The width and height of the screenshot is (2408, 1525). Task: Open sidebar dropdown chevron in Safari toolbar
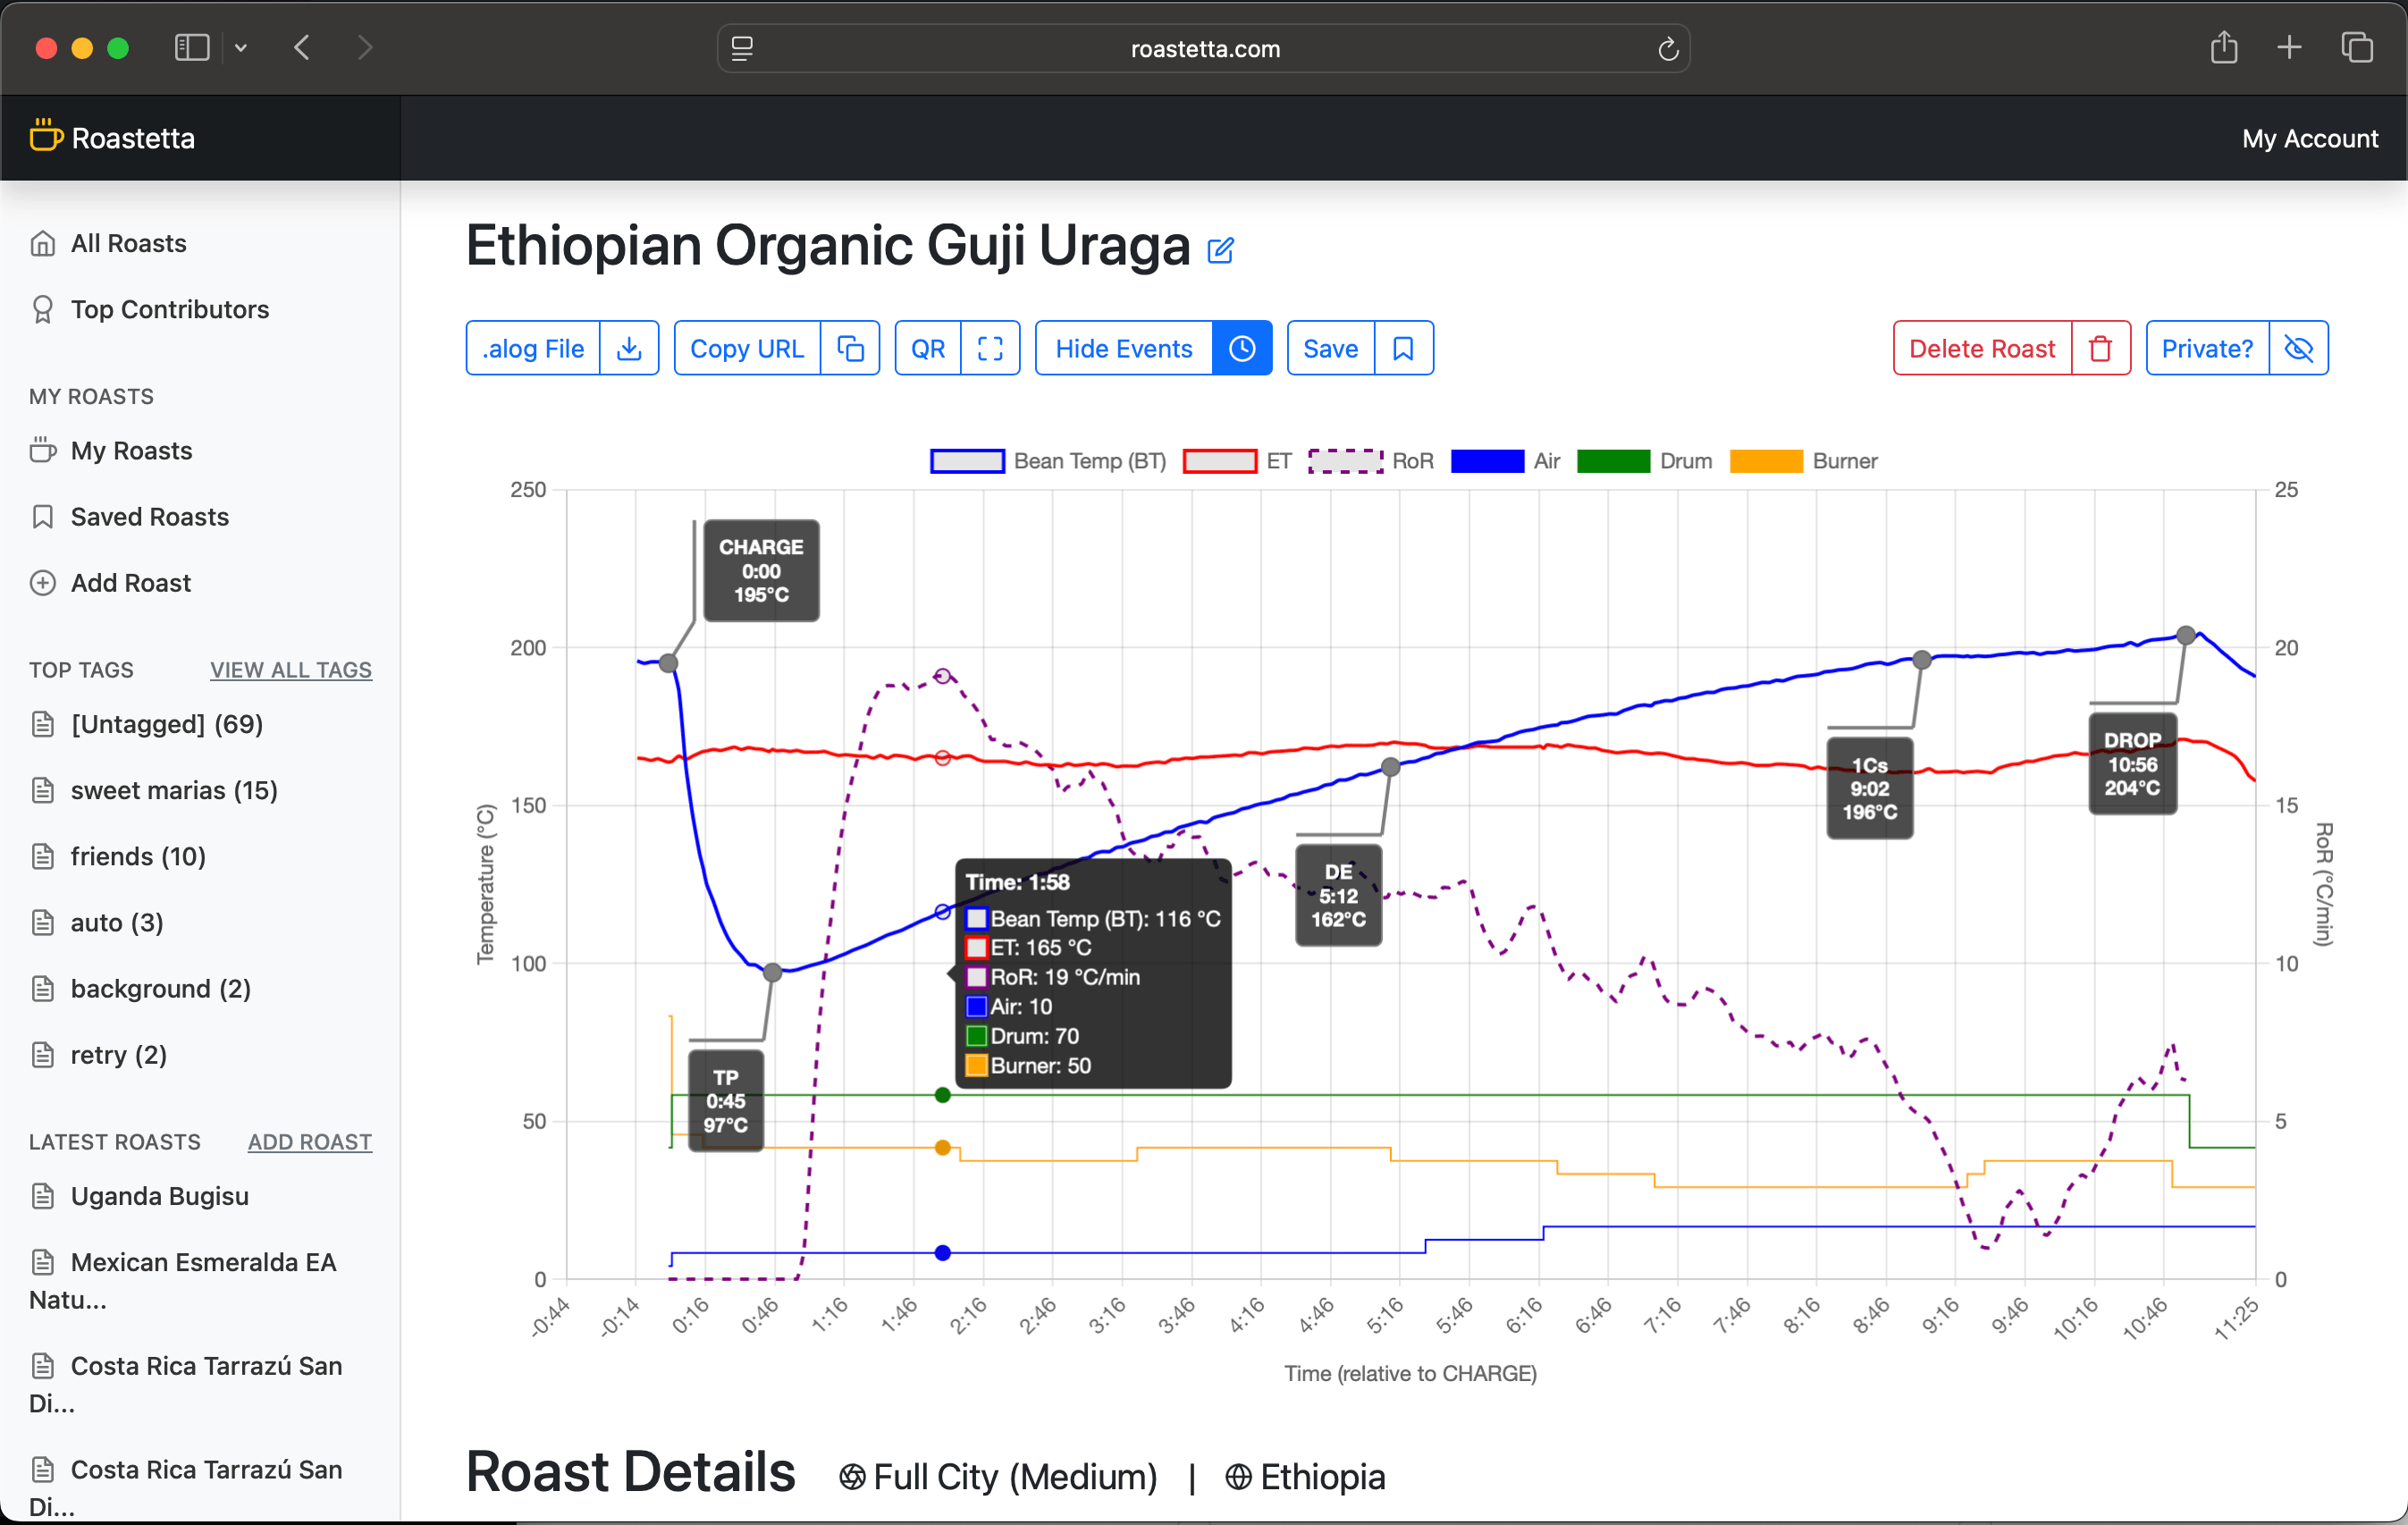pos(241,48)
